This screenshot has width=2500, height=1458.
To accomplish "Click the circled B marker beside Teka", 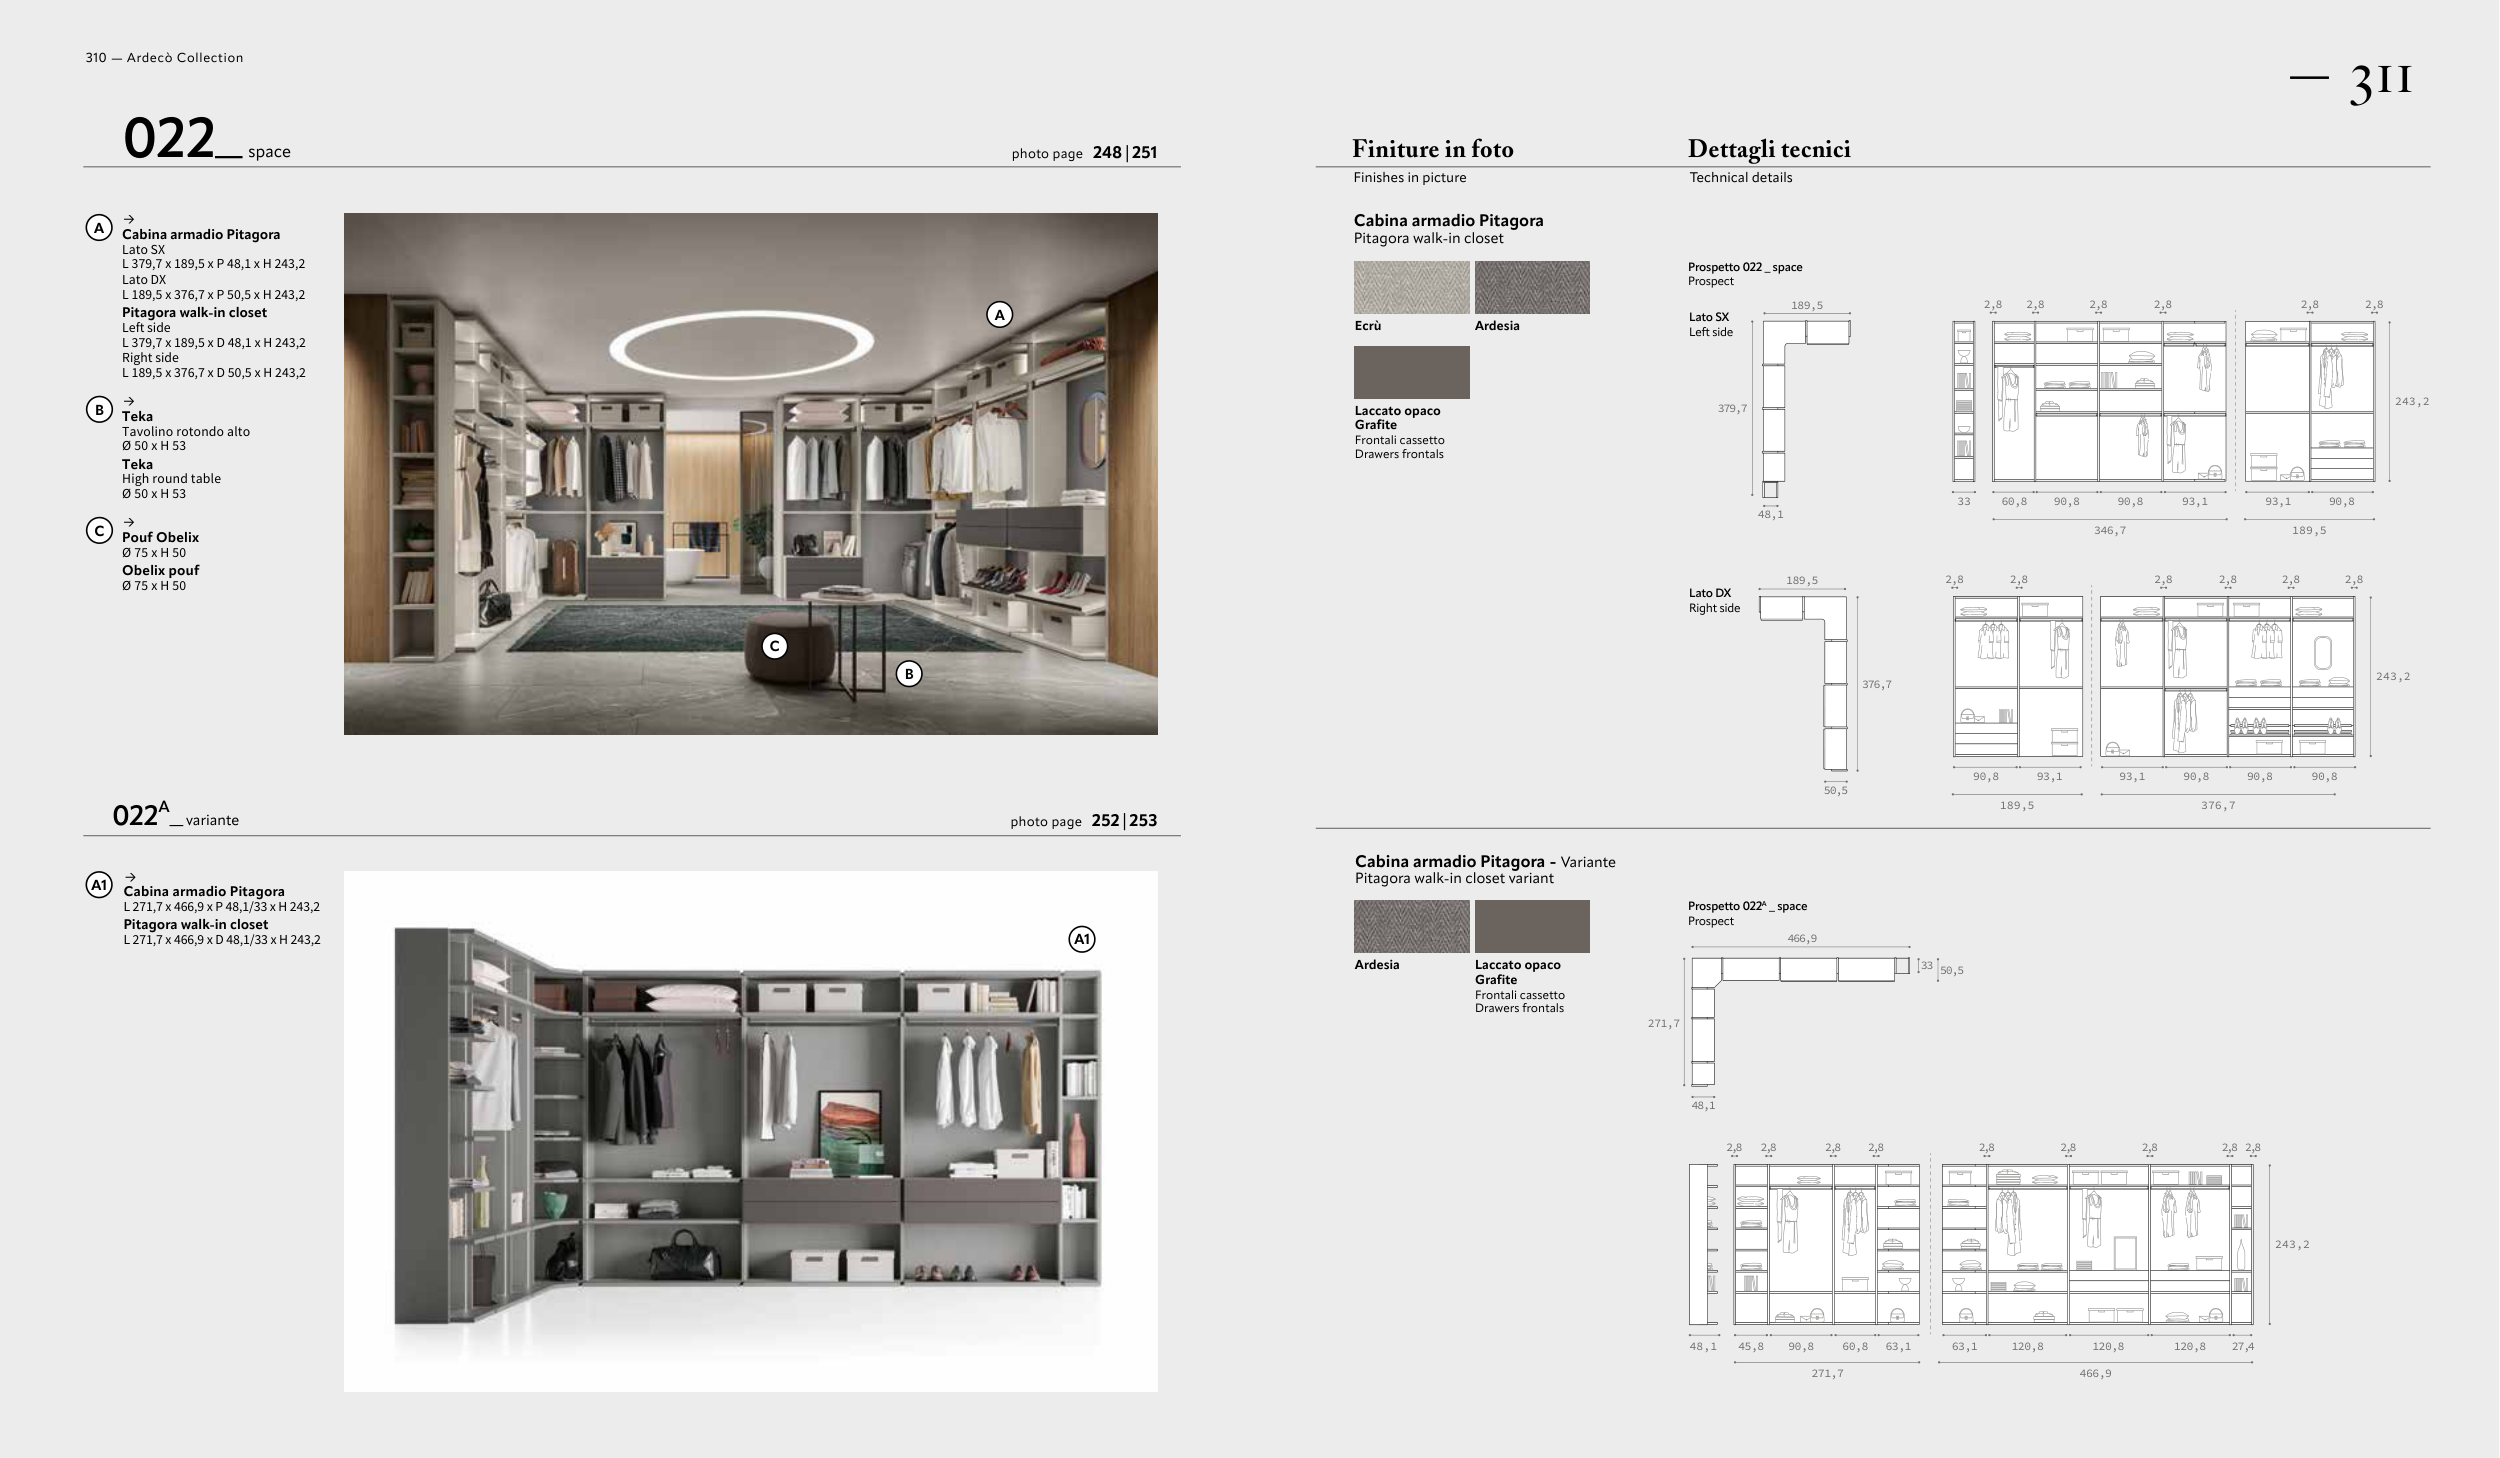I will coord(98,409).
